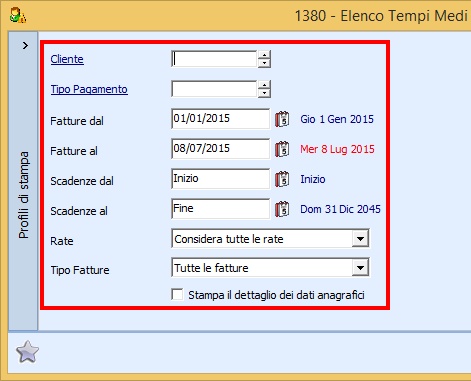This screenshot has height=381, width=471.
Task: Click the Scadenze al label
Action: 79,211
